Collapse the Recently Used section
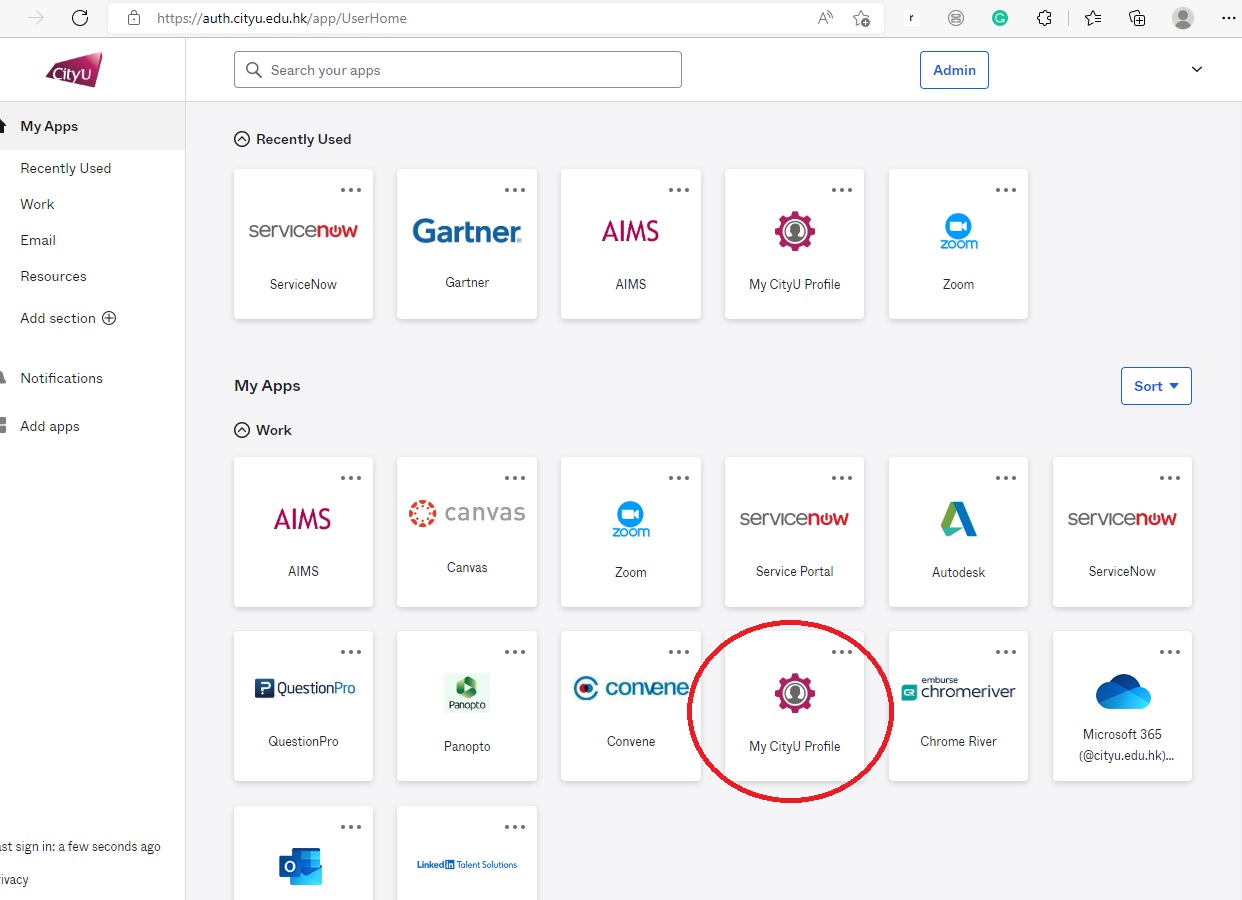The image size is (1242, 900). tap(241, 139)
